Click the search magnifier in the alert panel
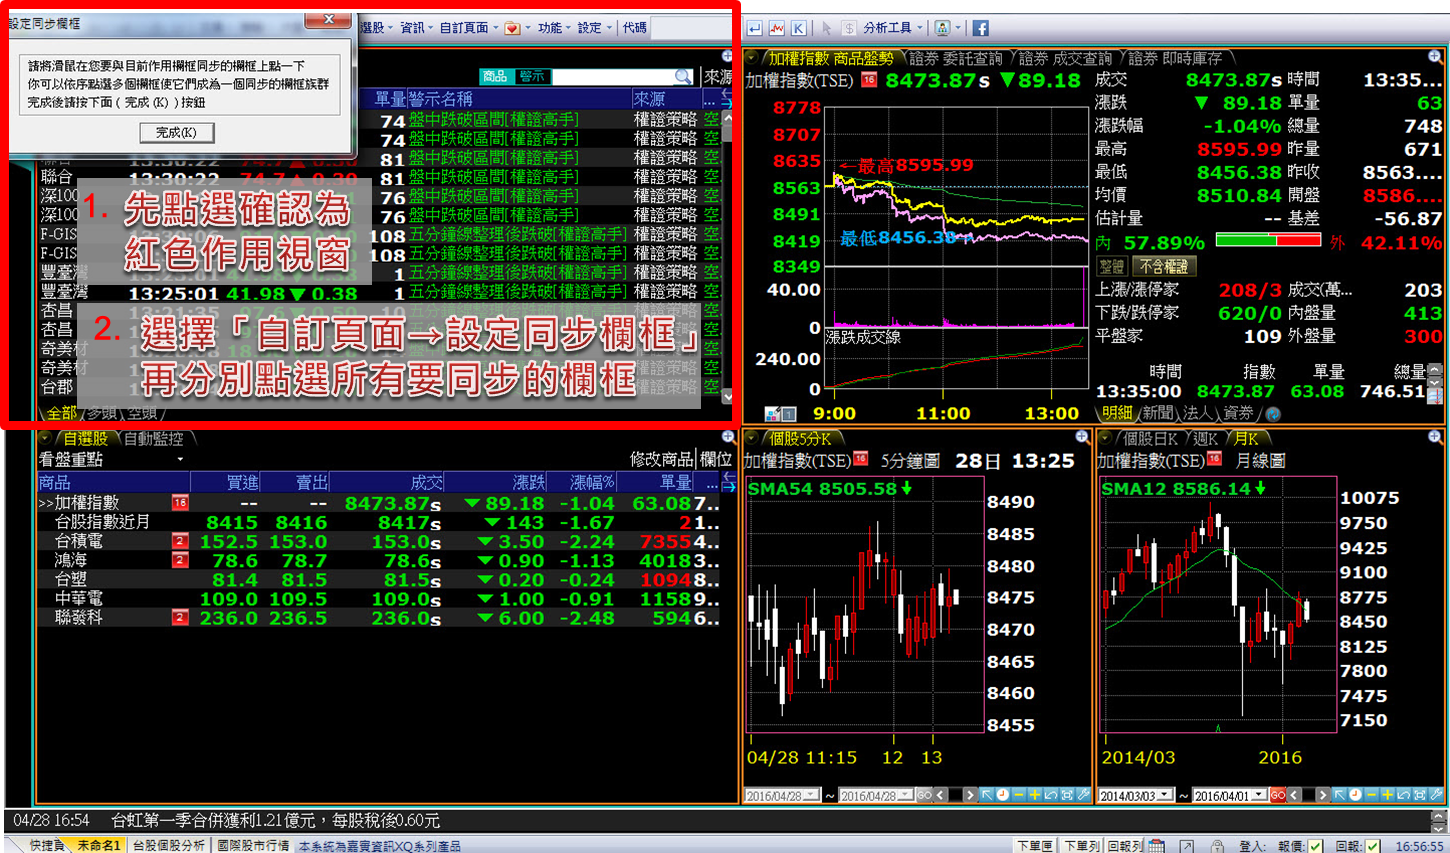1450x853 pixels. coord(682,77)
